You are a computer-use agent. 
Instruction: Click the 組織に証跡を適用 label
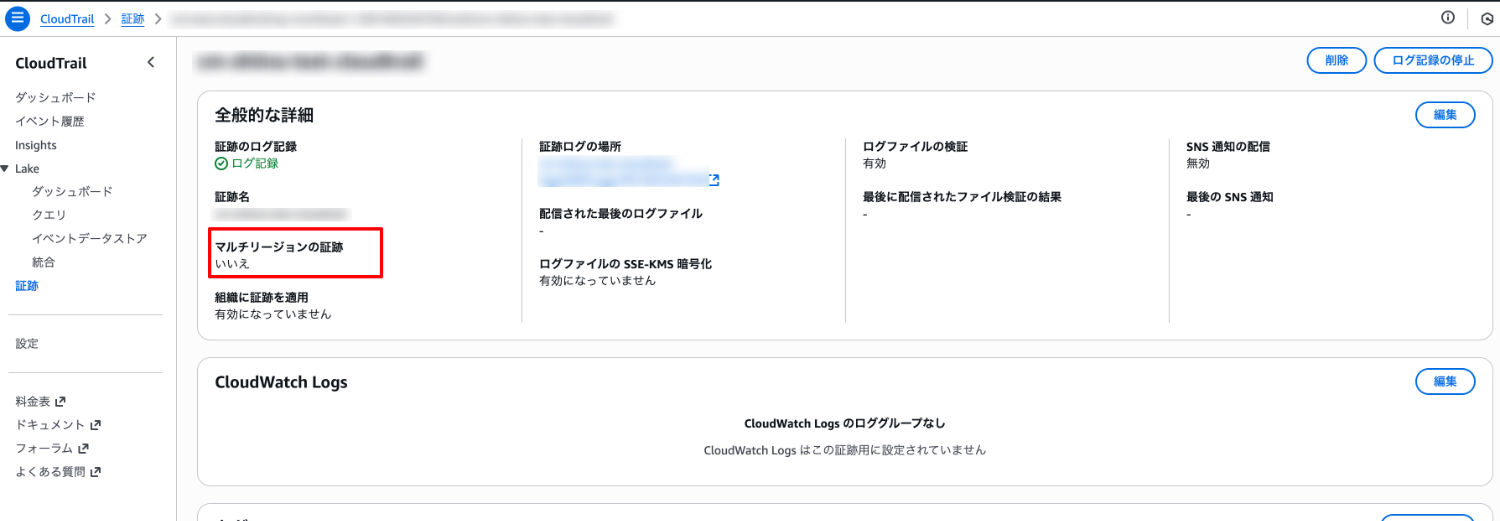262,297
